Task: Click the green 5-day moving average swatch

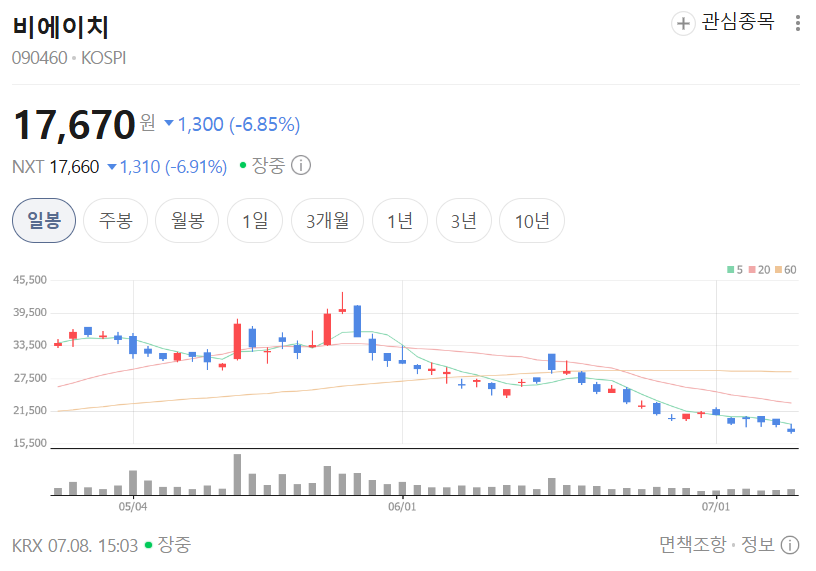Action: 731,270
